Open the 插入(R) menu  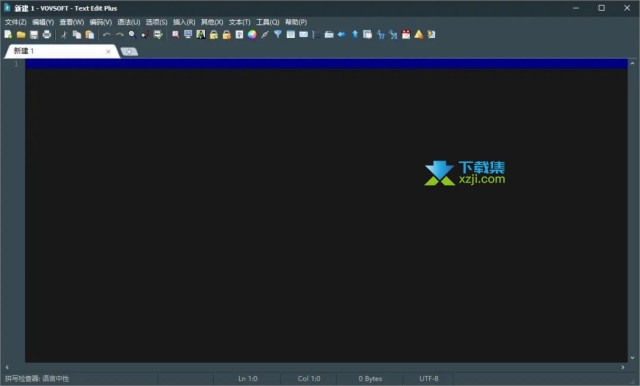(x=184, y=22)
